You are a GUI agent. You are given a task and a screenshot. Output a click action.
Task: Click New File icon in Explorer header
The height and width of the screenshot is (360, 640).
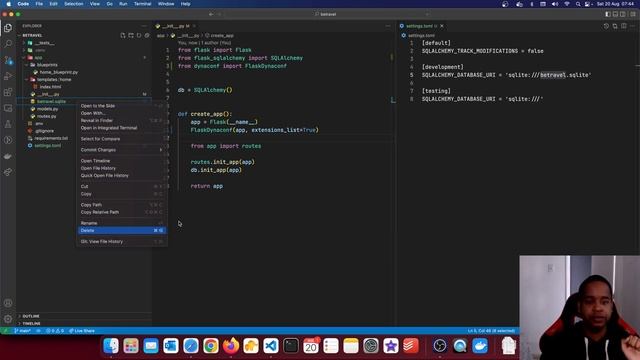click(123, 36)
